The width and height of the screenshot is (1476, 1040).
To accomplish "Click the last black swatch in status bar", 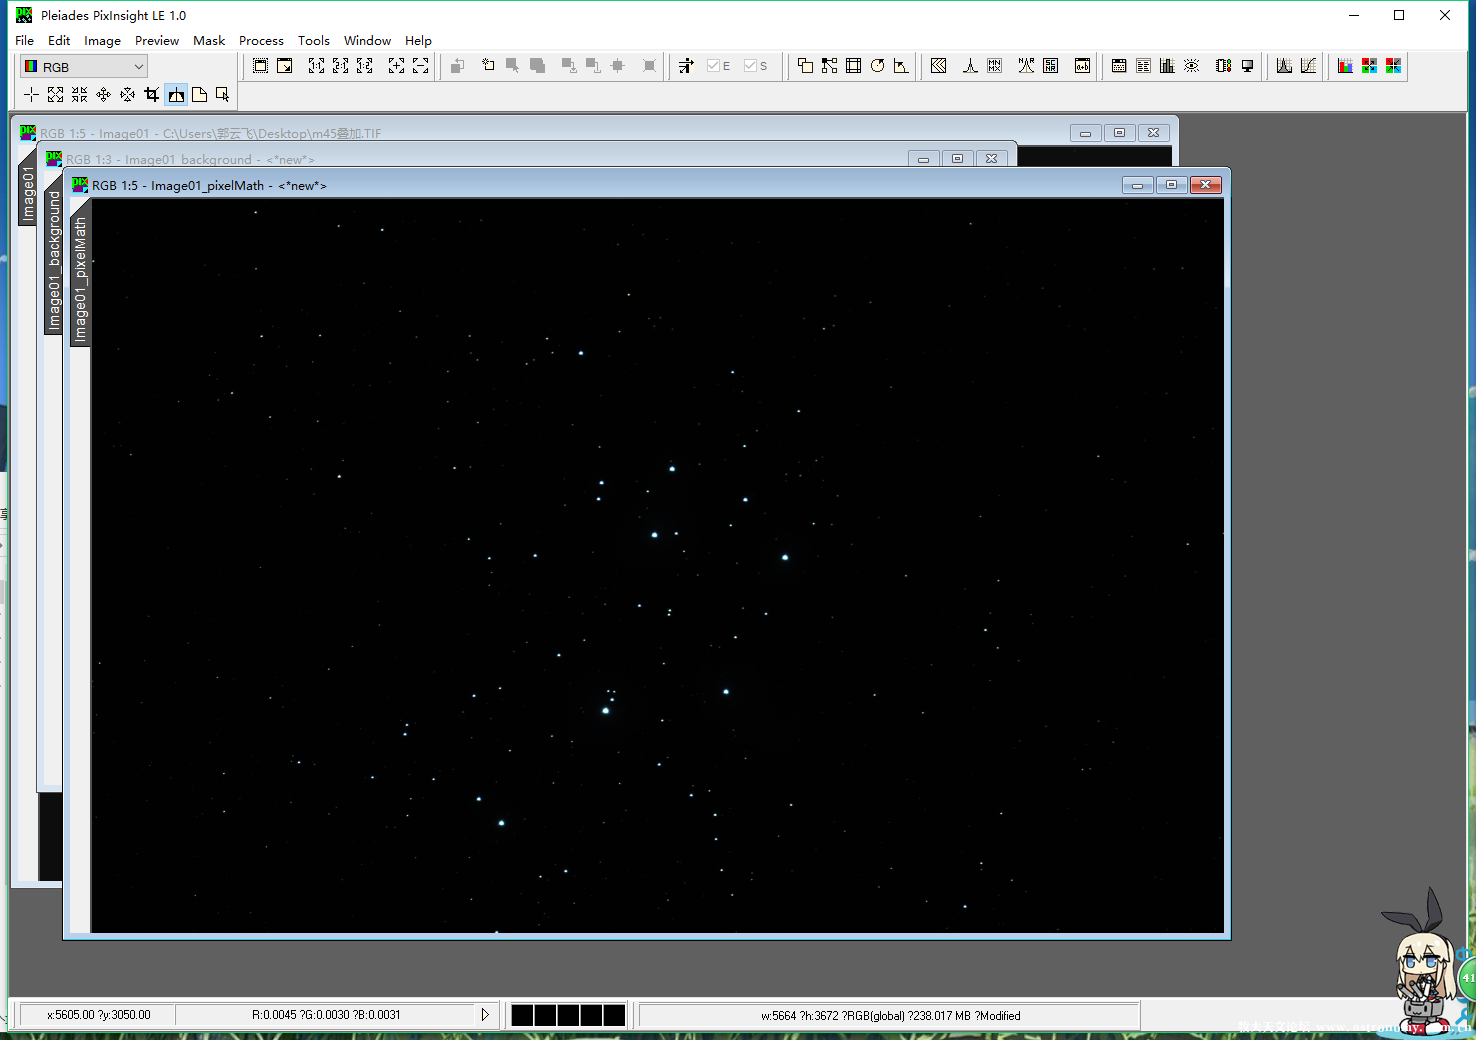I will point(614,1015).
